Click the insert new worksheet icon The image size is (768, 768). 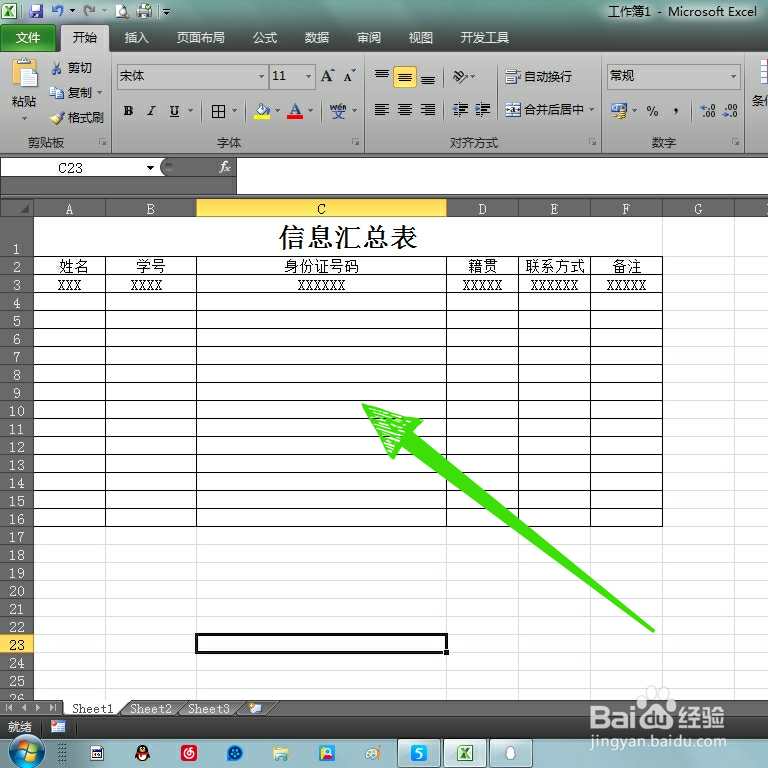coord(255,708)
